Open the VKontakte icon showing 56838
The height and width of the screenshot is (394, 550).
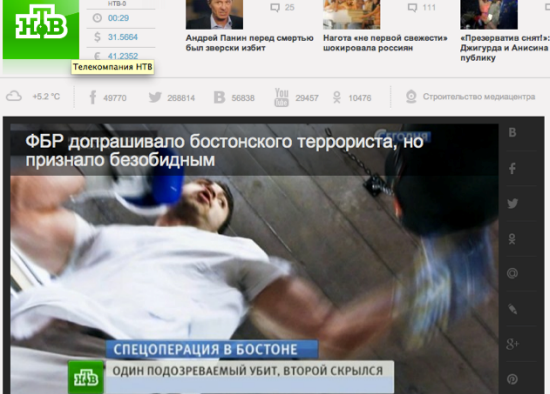(x=219, y=97)
